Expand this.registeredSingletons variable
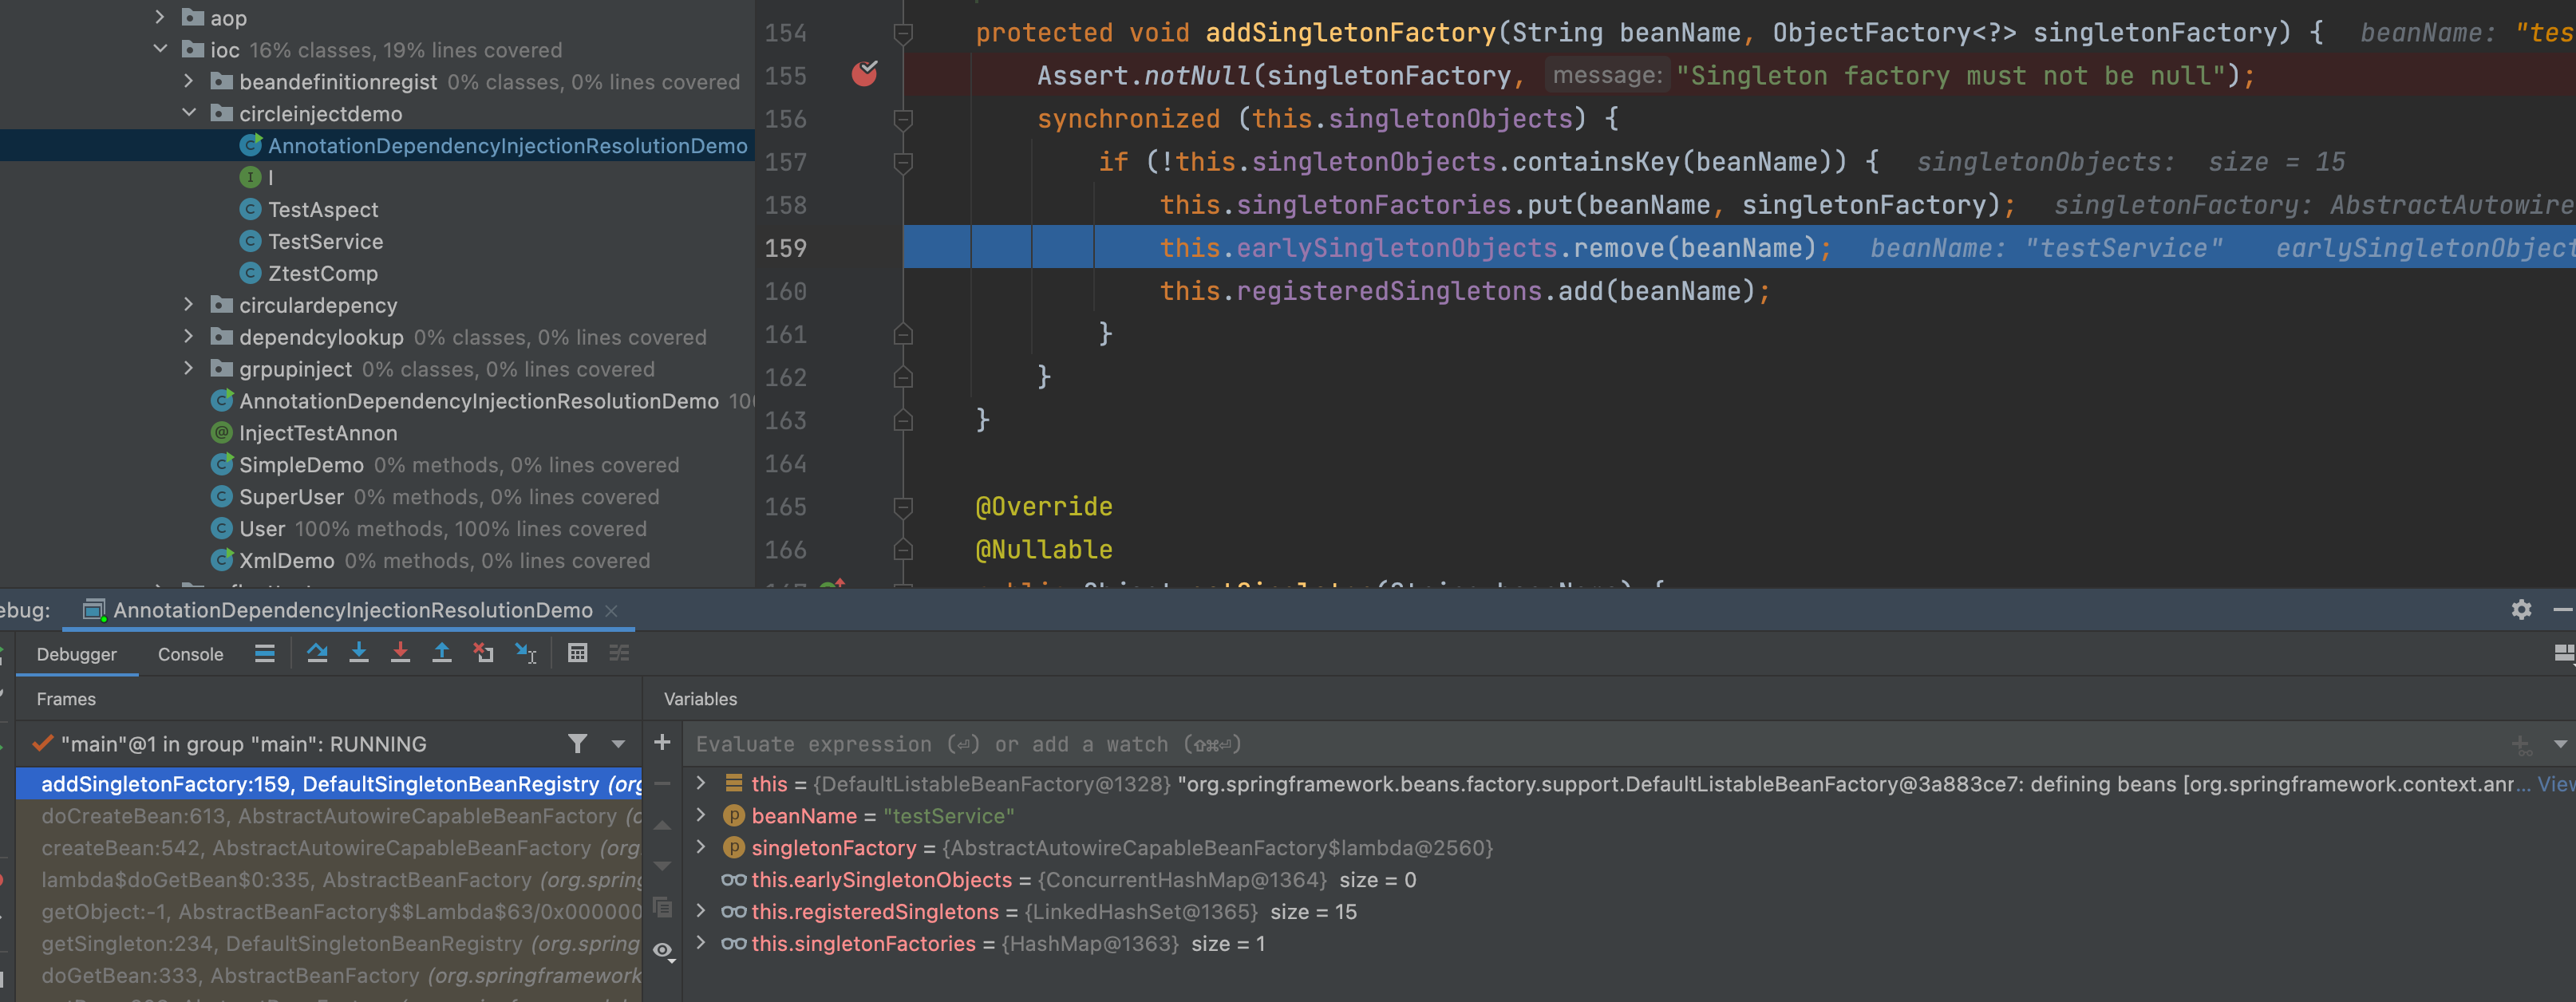Screen dimensions: 2576x1002 701,911
